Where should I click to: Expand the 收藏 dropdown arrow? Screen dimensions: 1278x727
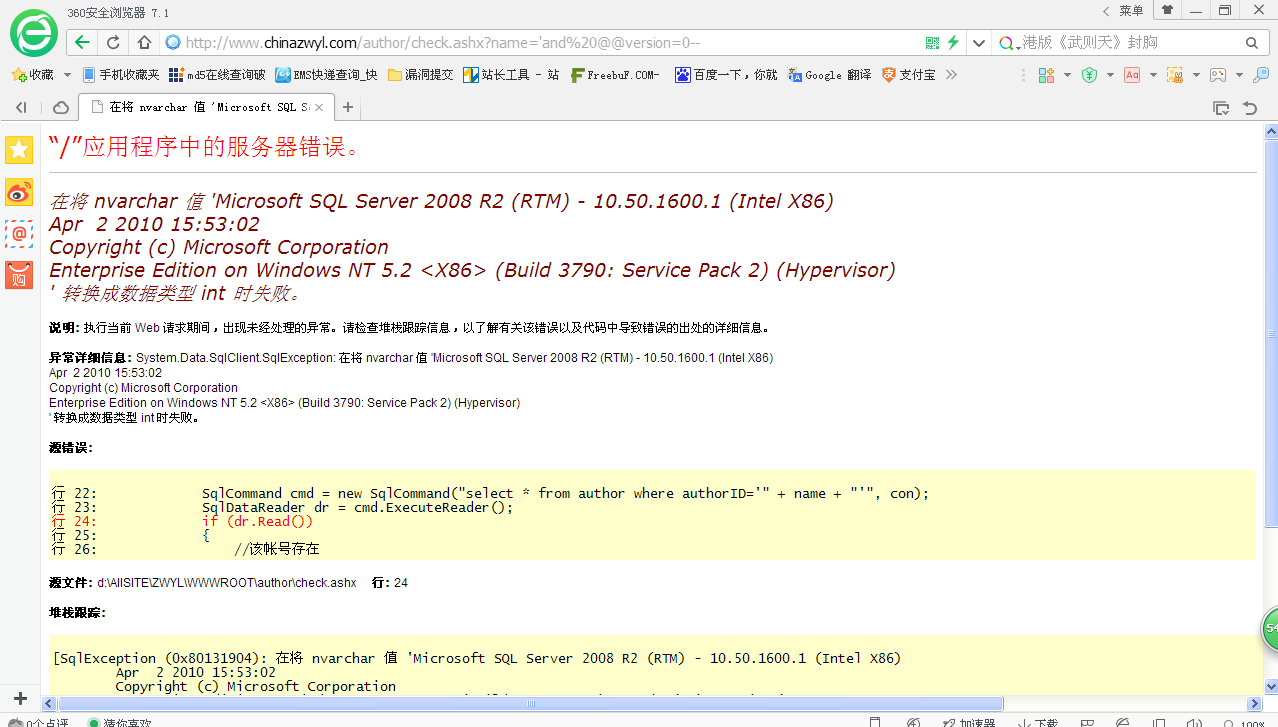pyautogui.click(x=67, y=75)
